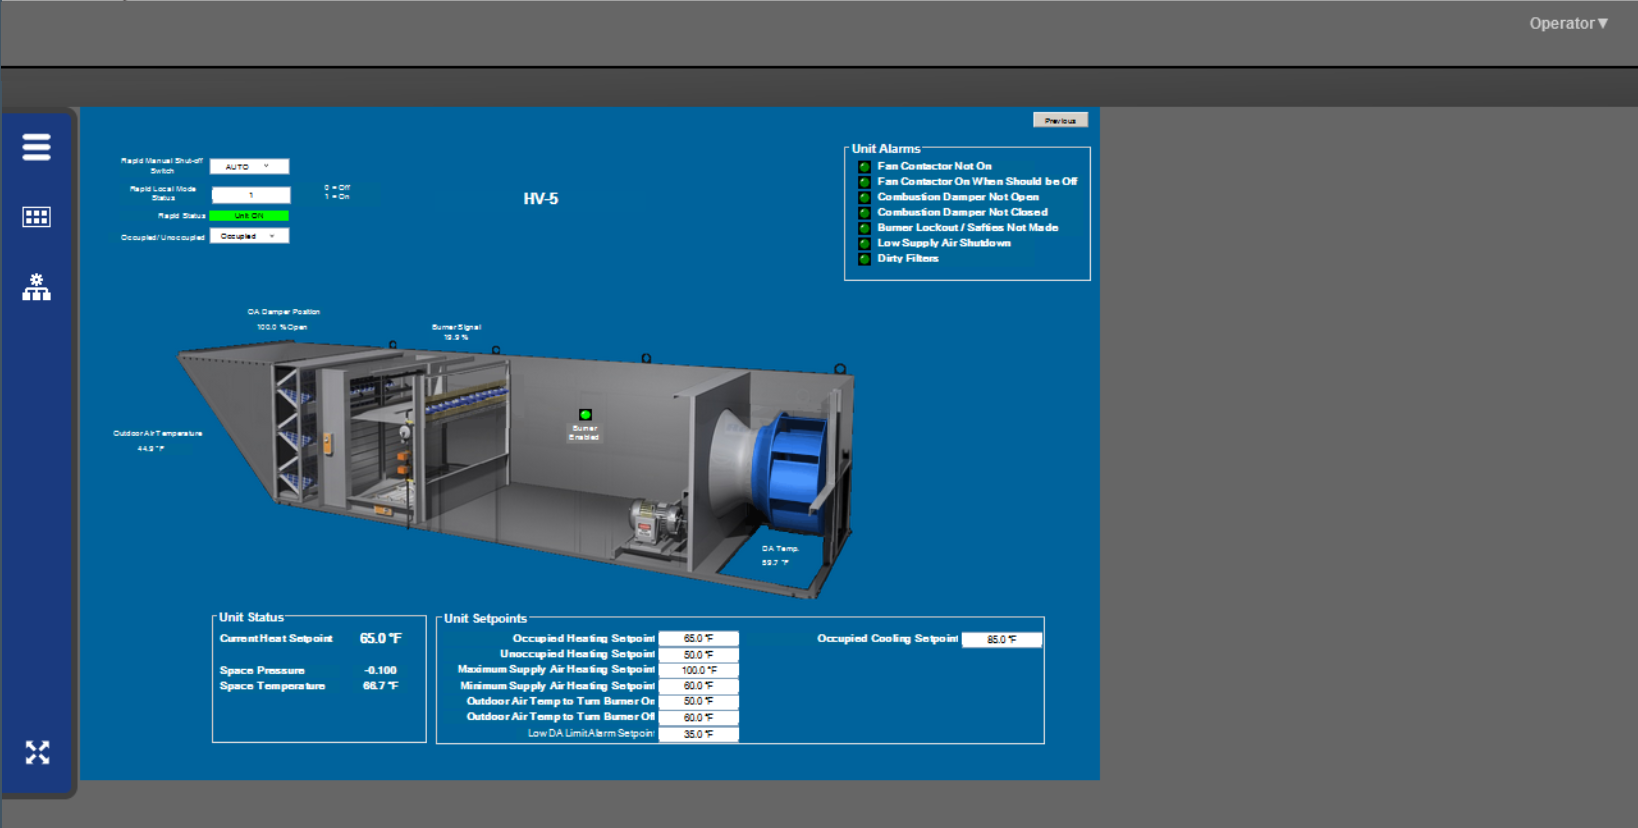
Task: Click the Rapid Manual Shut-off Switch label
Action: point(162,166)
